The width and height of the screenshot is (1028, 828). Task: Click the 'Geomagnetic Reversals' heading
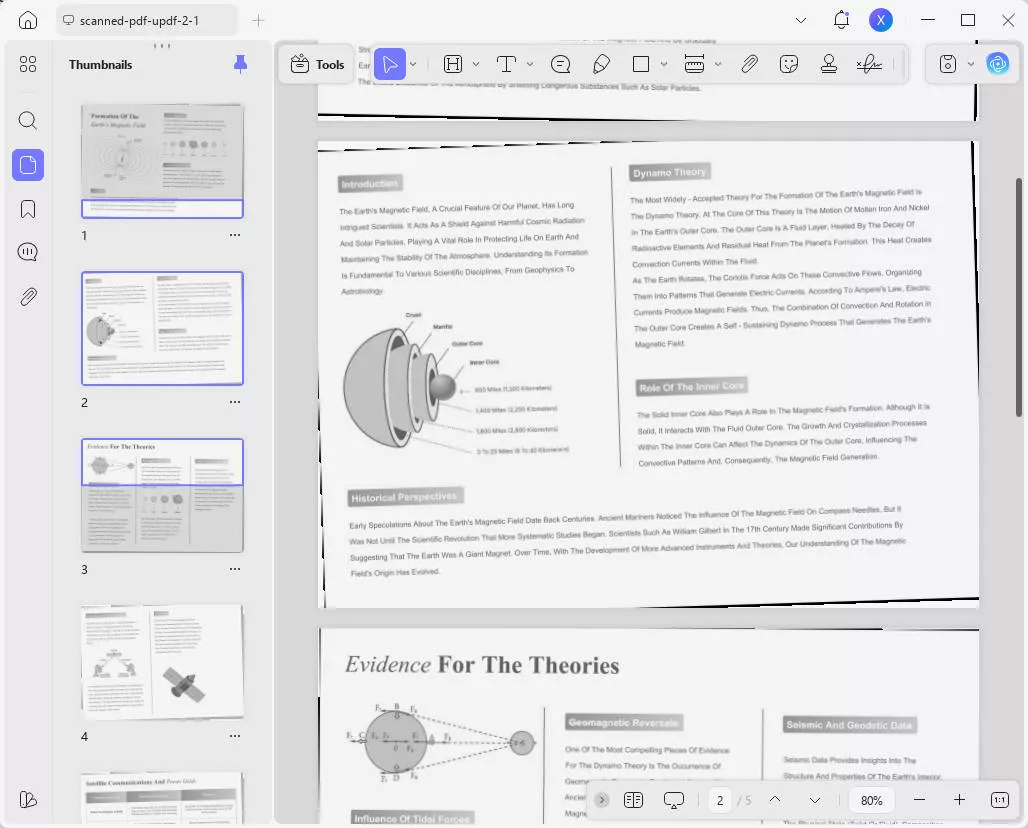[623, 722]
